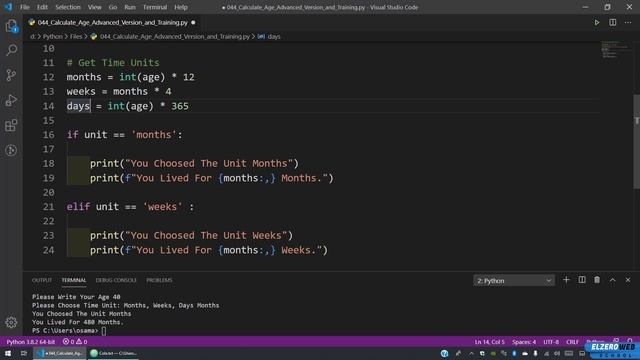Switch to the Chrome taskbar window
The image size is (640, 360).
pos(113,353)
